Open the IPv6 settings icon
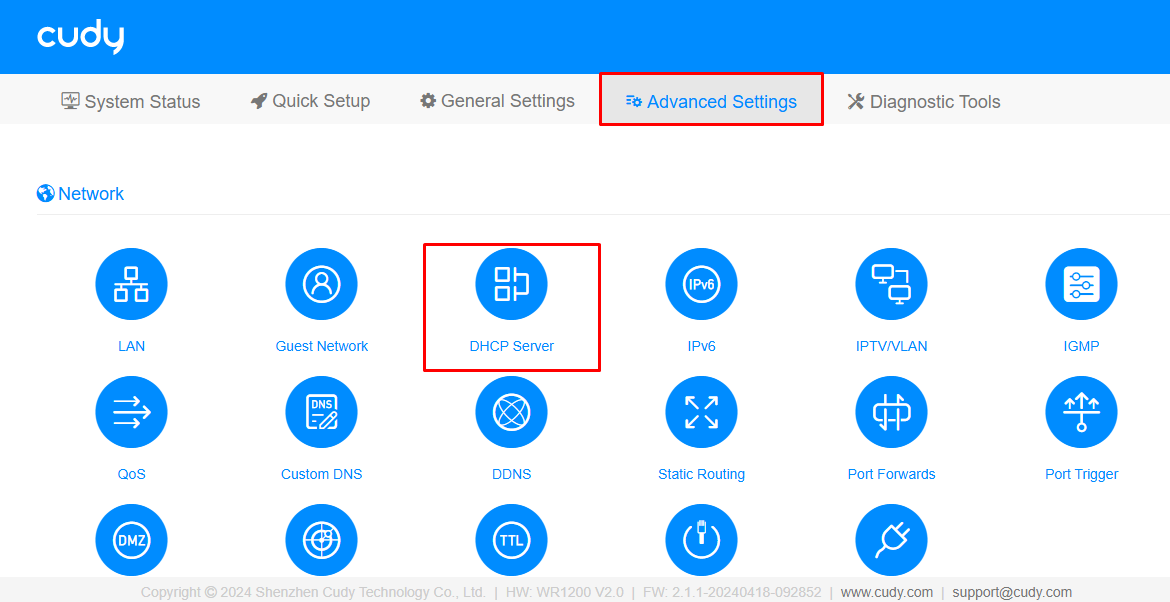 701,285
